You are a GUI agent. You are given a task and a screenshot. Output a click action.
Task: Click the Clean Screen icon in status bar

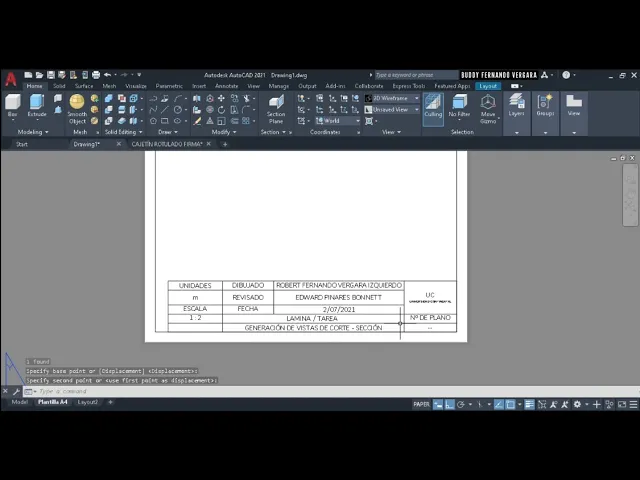tap(622, 404)
